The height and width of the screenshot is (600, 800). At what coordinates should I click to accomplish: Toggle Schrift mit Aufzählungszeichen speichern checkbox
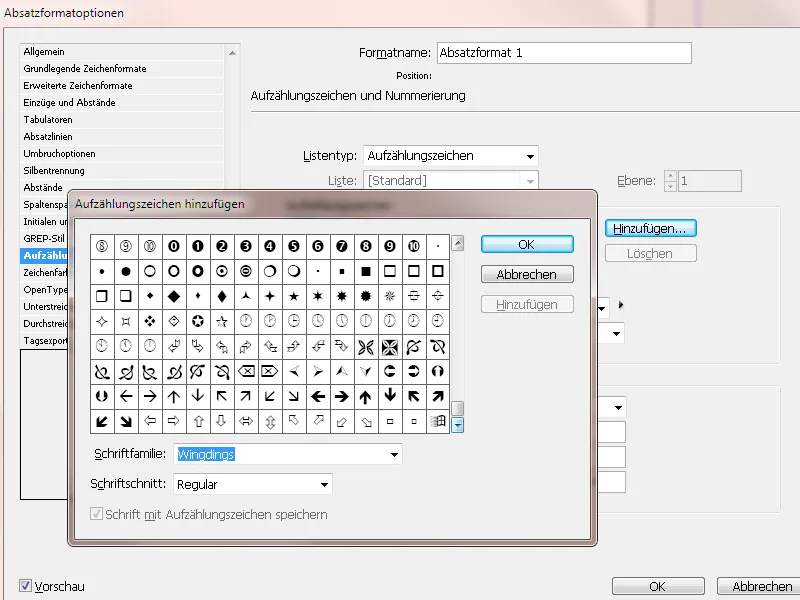tap(96, 513)
